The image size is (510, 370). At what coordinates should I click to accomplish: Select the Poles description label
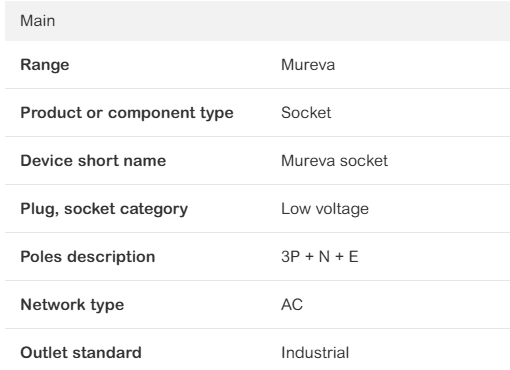(88, 257)
